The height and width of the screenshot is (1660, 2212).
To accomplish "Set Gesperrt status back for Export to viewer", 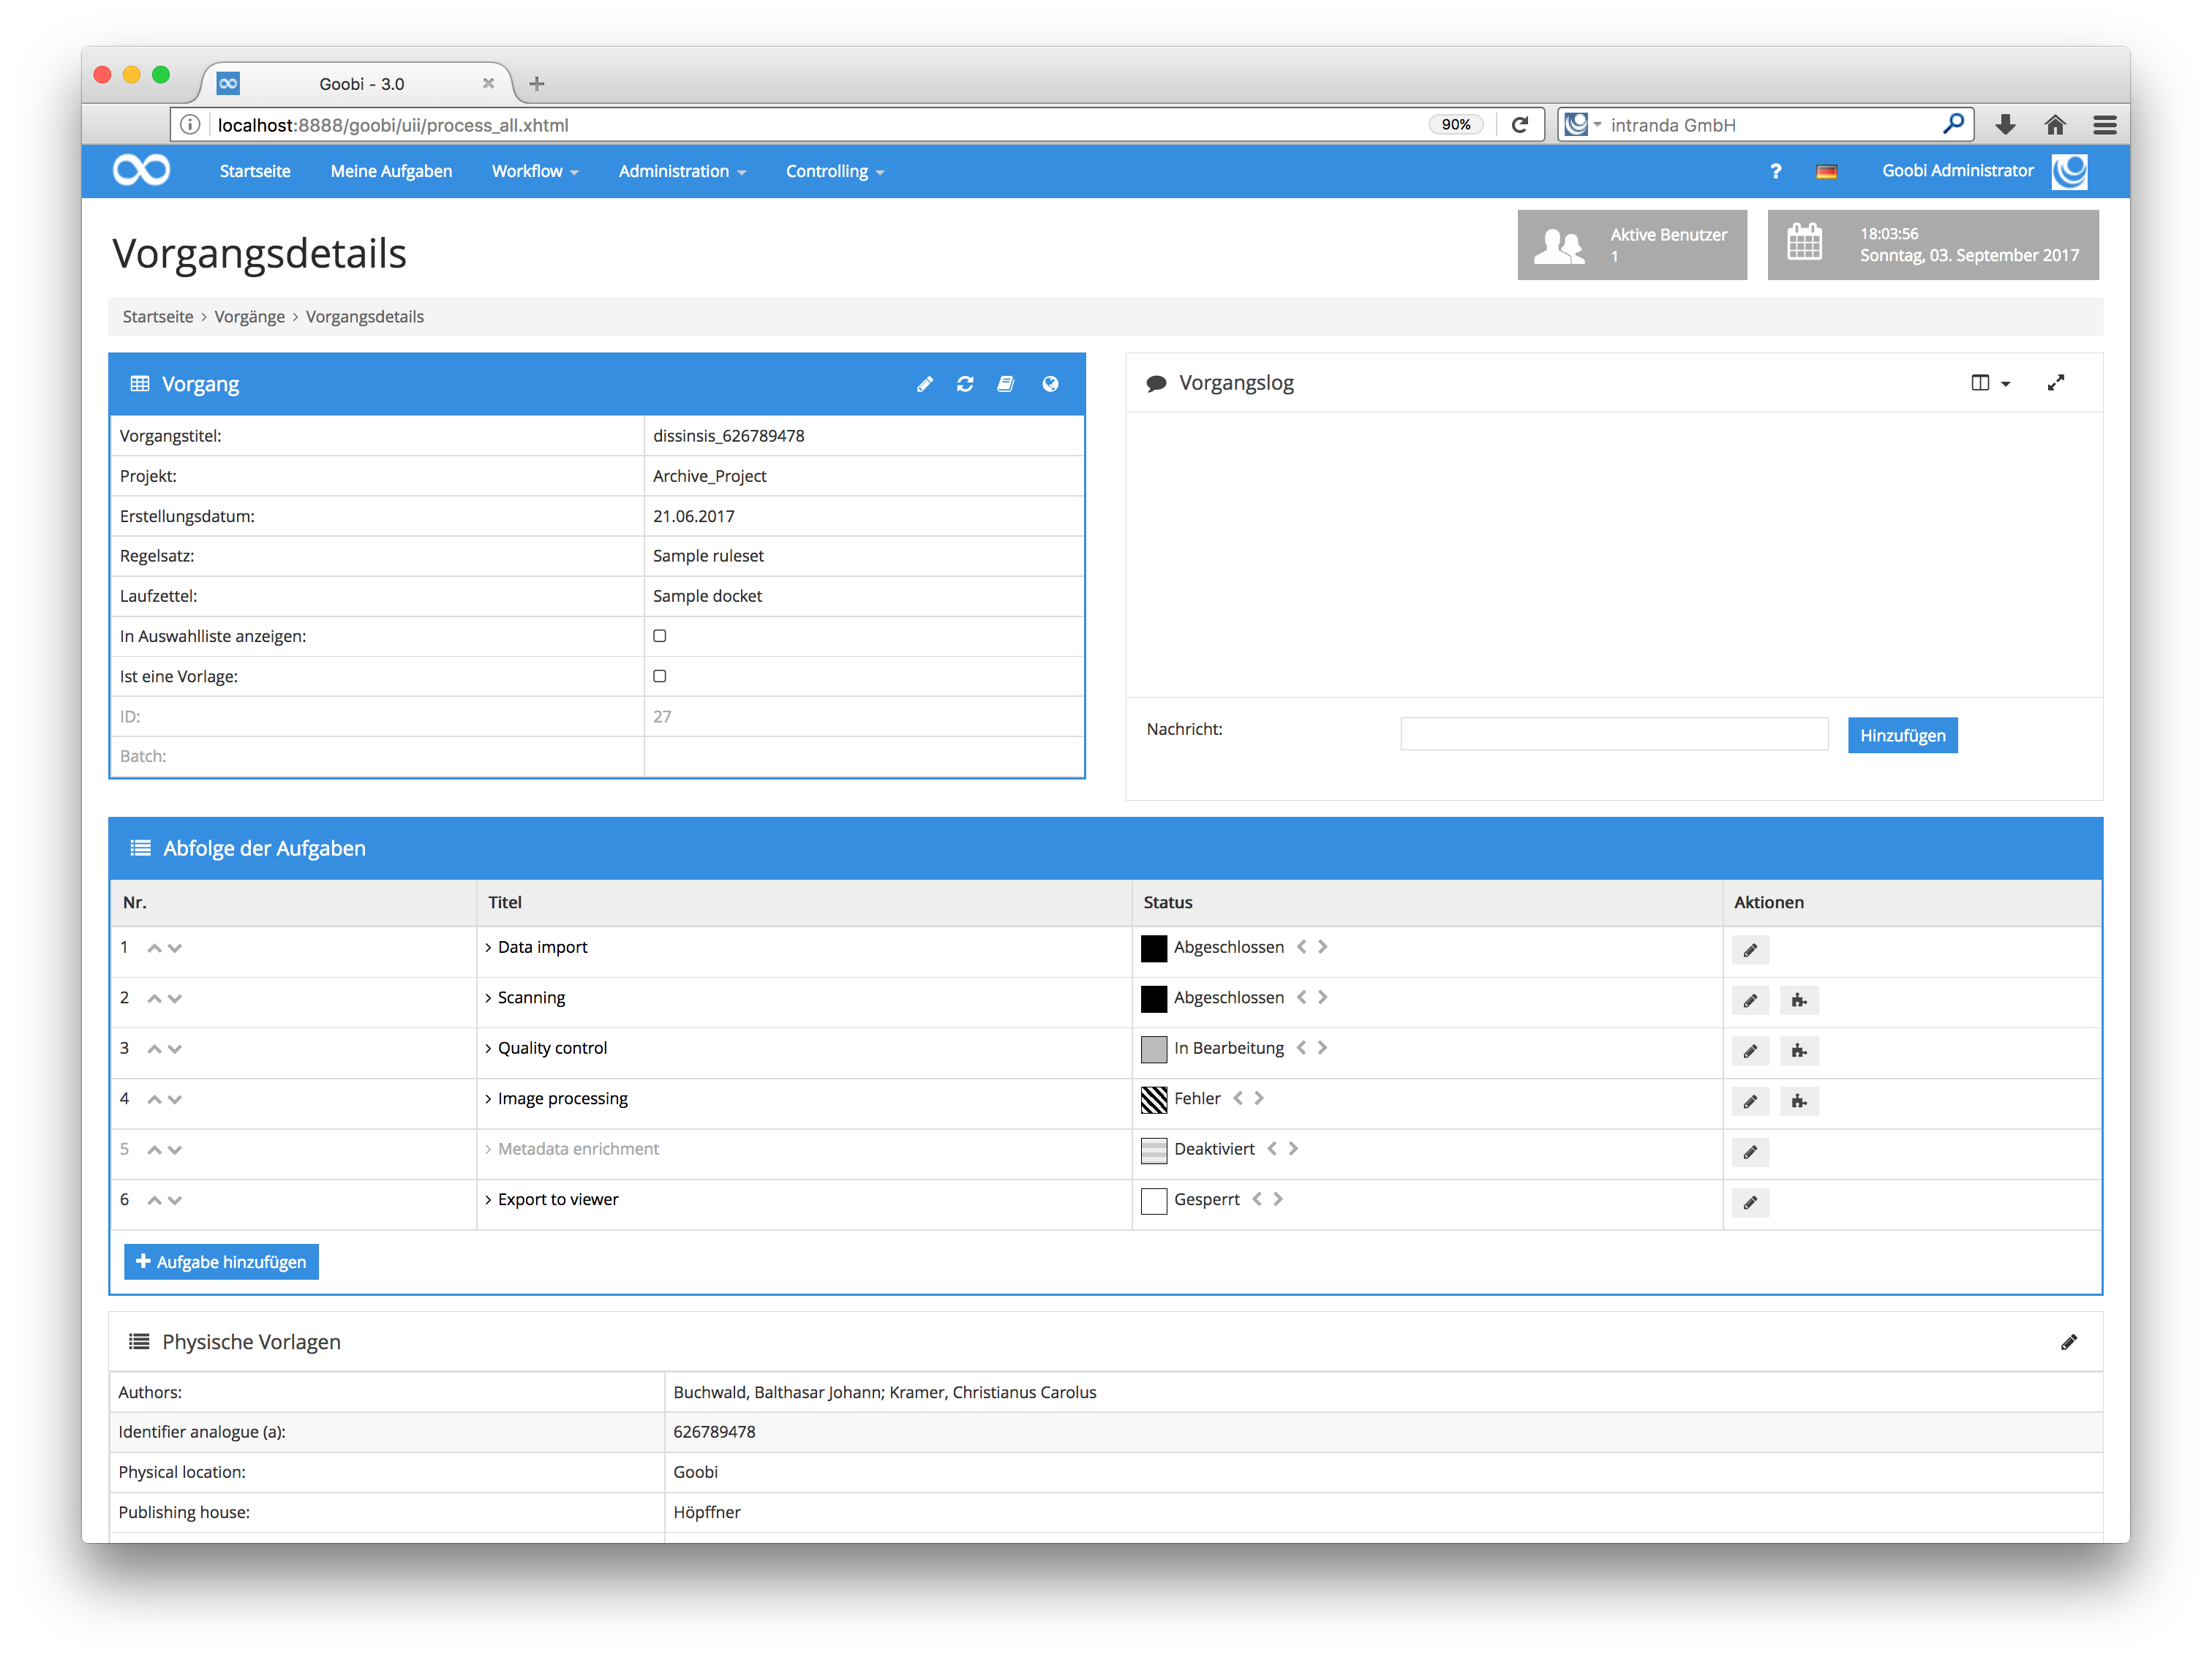I will click(1257, 1199).
